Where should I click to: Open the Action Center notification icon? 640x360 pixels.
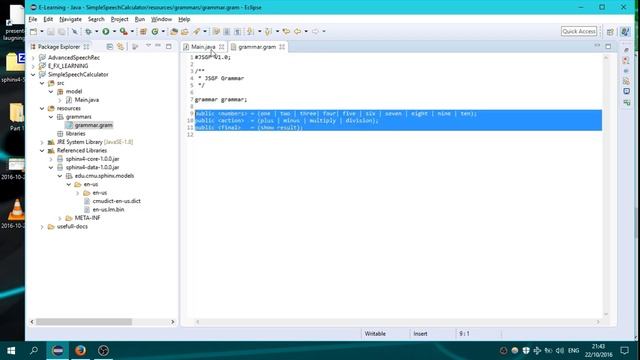[x=624, y=350]
